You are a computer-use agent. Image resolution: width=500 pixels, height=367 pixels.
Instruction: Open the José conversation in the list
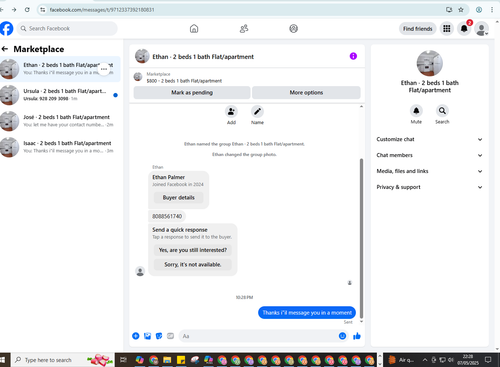60,121
